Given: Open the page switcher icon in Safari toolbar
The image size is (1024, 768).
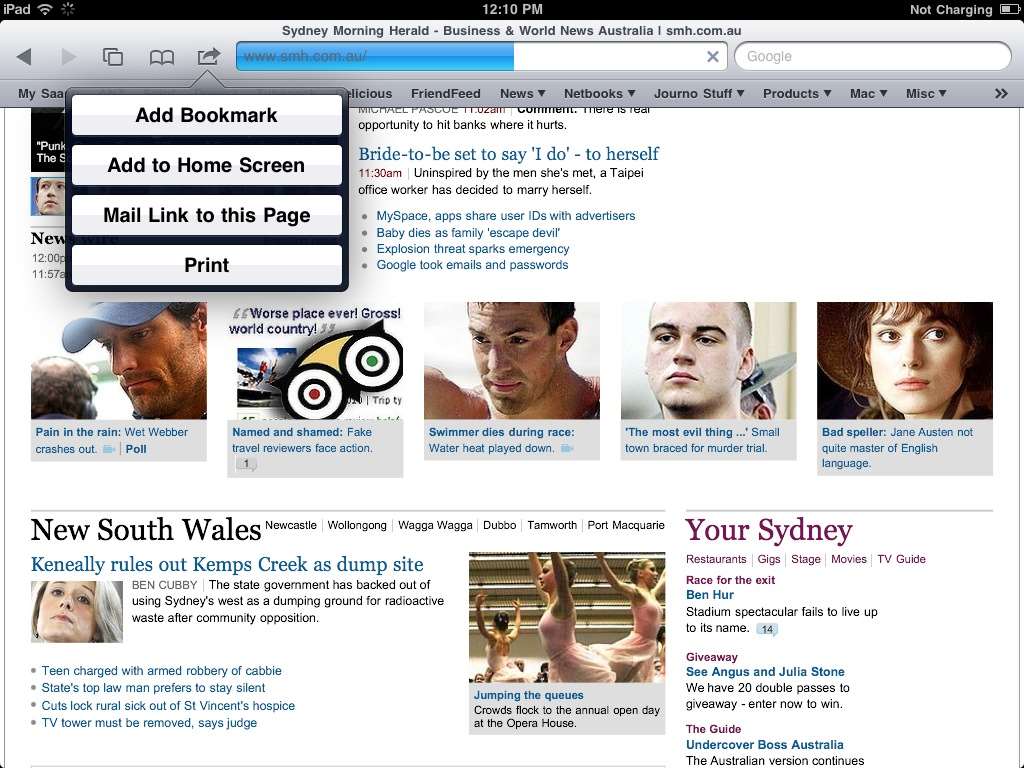Looking at the screenshot, I should point(113,56).
